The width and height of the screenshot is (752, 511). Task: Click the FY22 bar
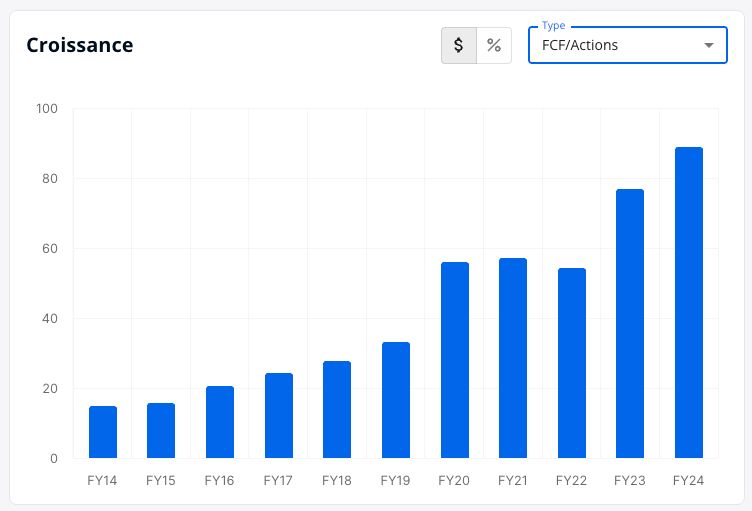coord(572,363)
